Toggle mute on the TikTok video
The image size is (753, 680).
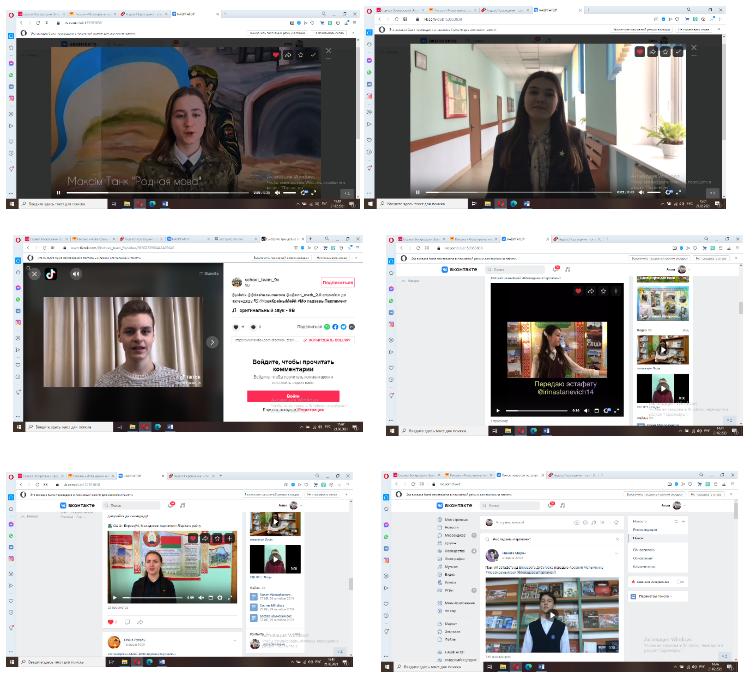76,274
